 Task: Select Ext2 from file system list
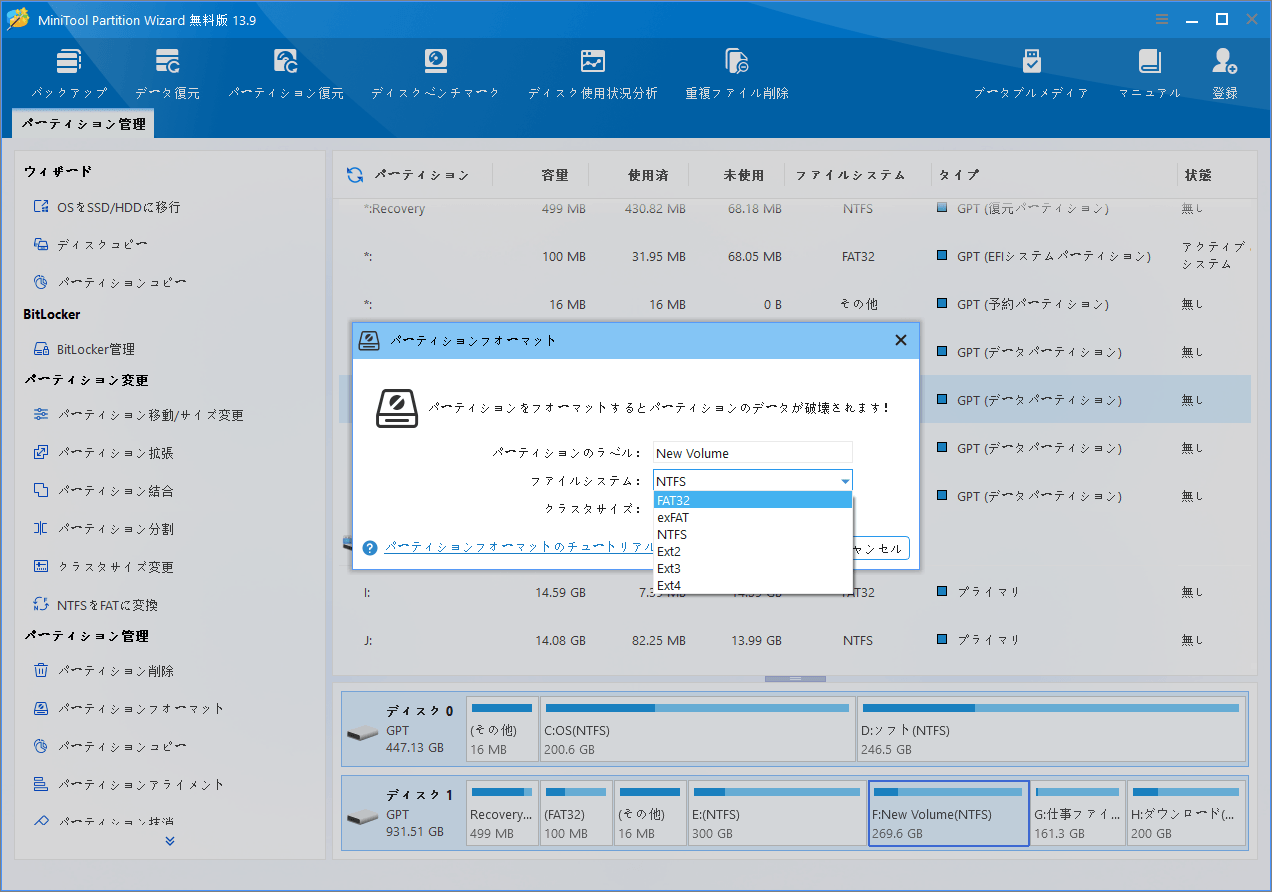(x=753, y=551)
